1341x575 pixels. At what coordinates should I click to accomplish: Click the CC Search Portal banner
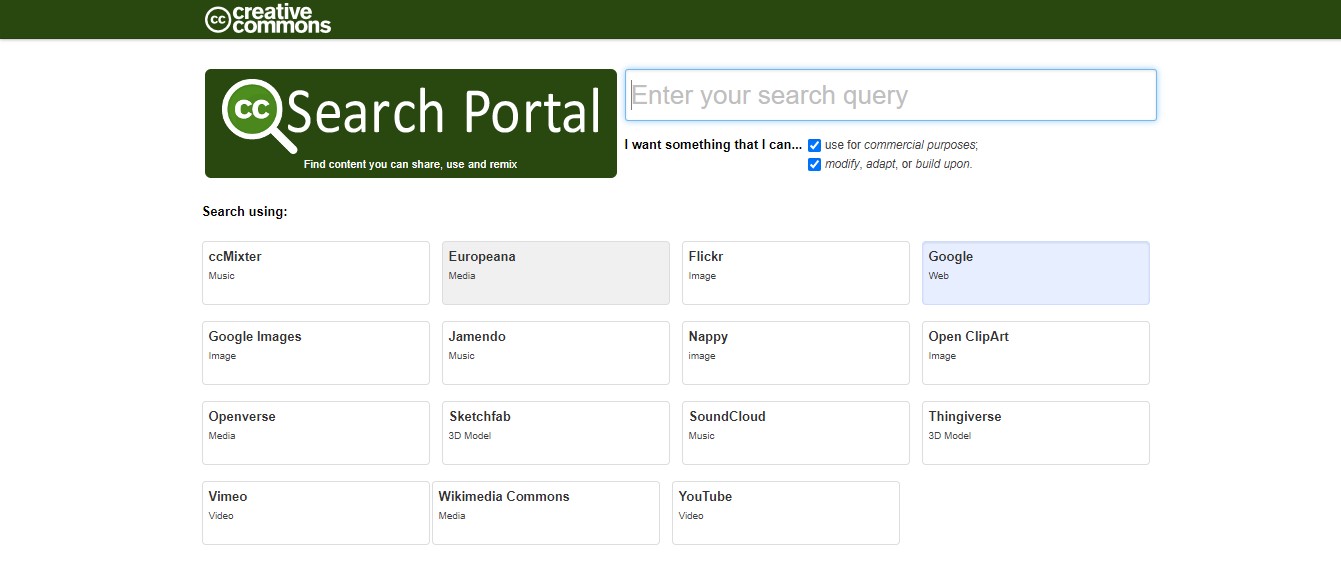click(x=411, y=123)
